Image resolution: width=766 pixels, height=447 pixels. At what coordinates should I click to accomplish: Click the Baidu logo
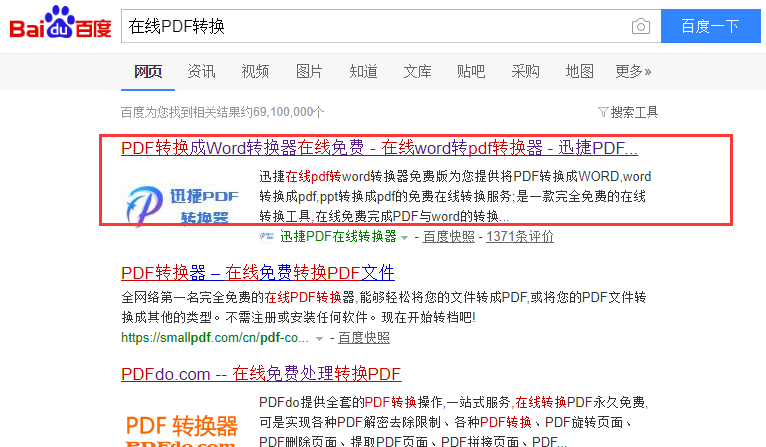61,23
